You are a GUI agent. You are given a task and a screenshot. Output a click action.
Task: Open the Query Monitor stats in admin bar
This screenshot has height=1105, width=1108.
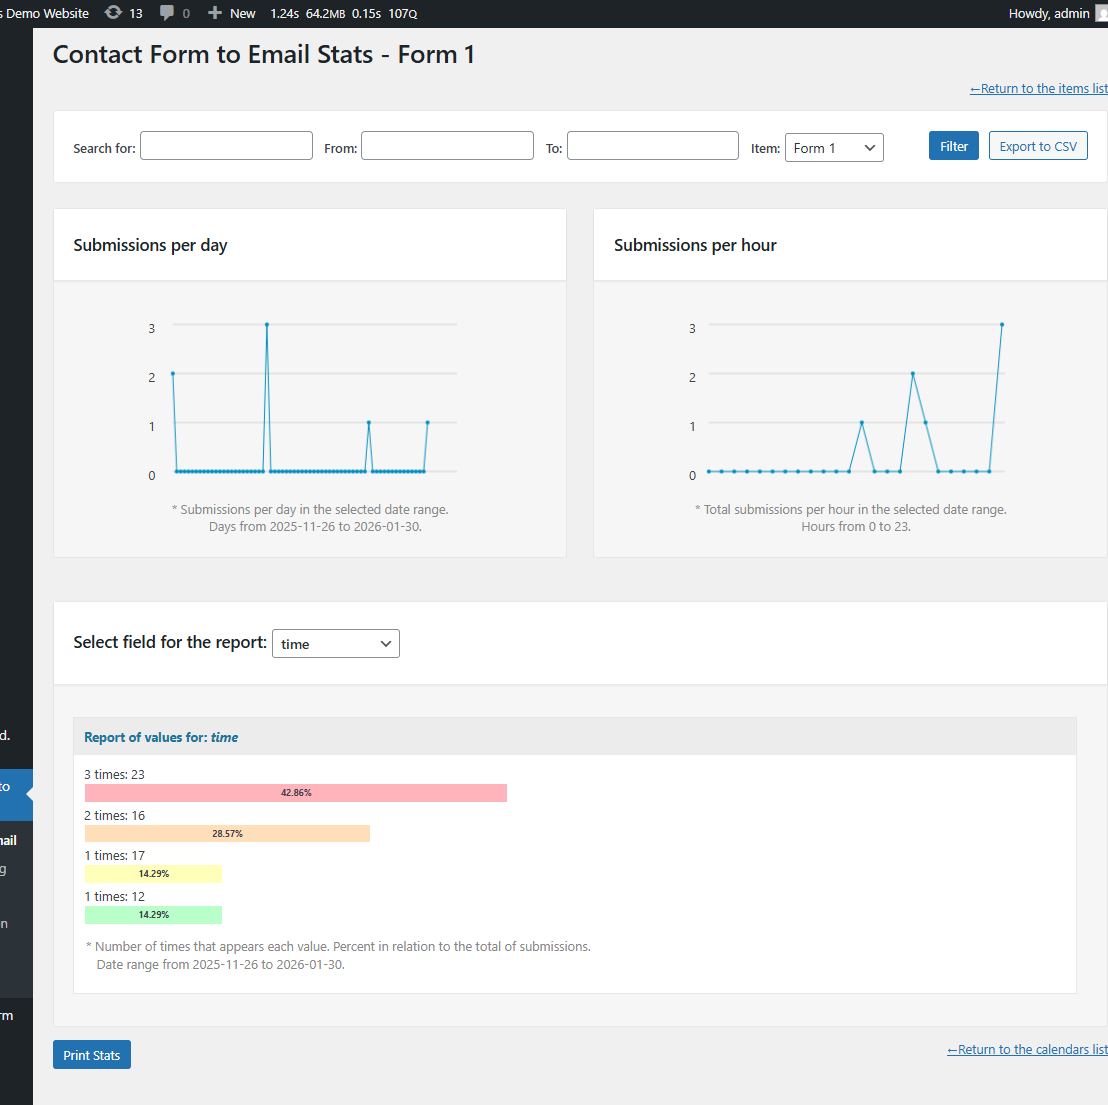[x=343, y=13]
